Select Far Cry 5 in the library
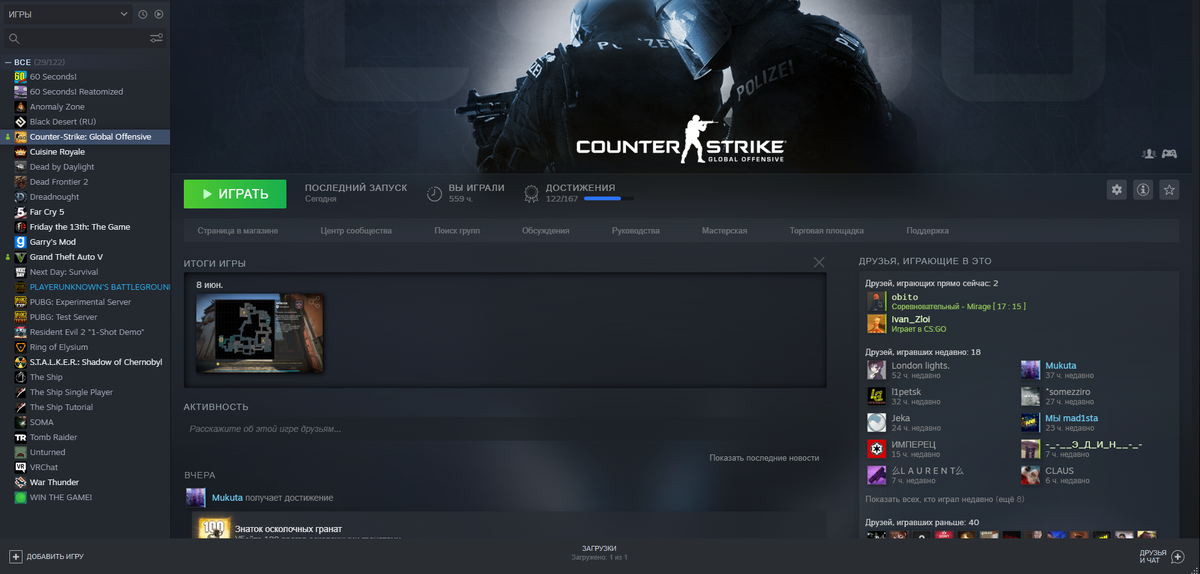Viewport: 1200px width, 574px height. point(47,212)
